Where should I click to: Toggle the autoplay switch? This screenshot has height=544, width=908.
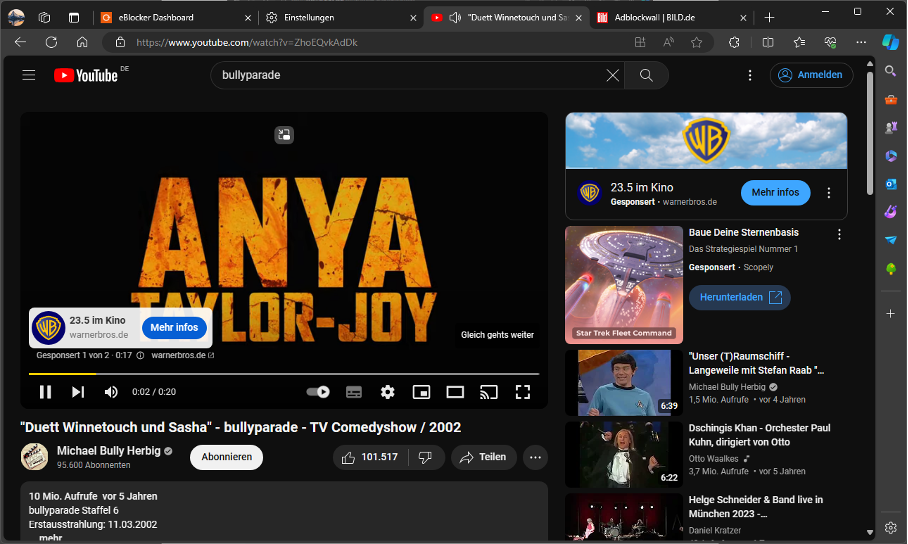pyautogui.click(x=318, y=392)
